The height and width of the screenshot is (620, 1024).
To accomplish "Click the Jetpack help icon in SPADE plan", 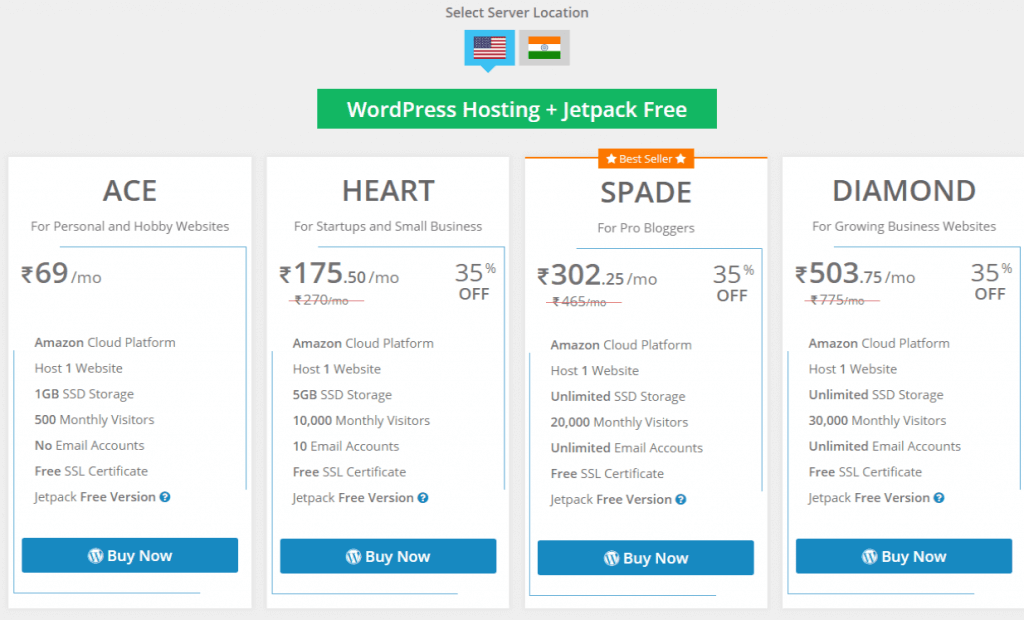I will pyautogui.click(x=681, y=500).
